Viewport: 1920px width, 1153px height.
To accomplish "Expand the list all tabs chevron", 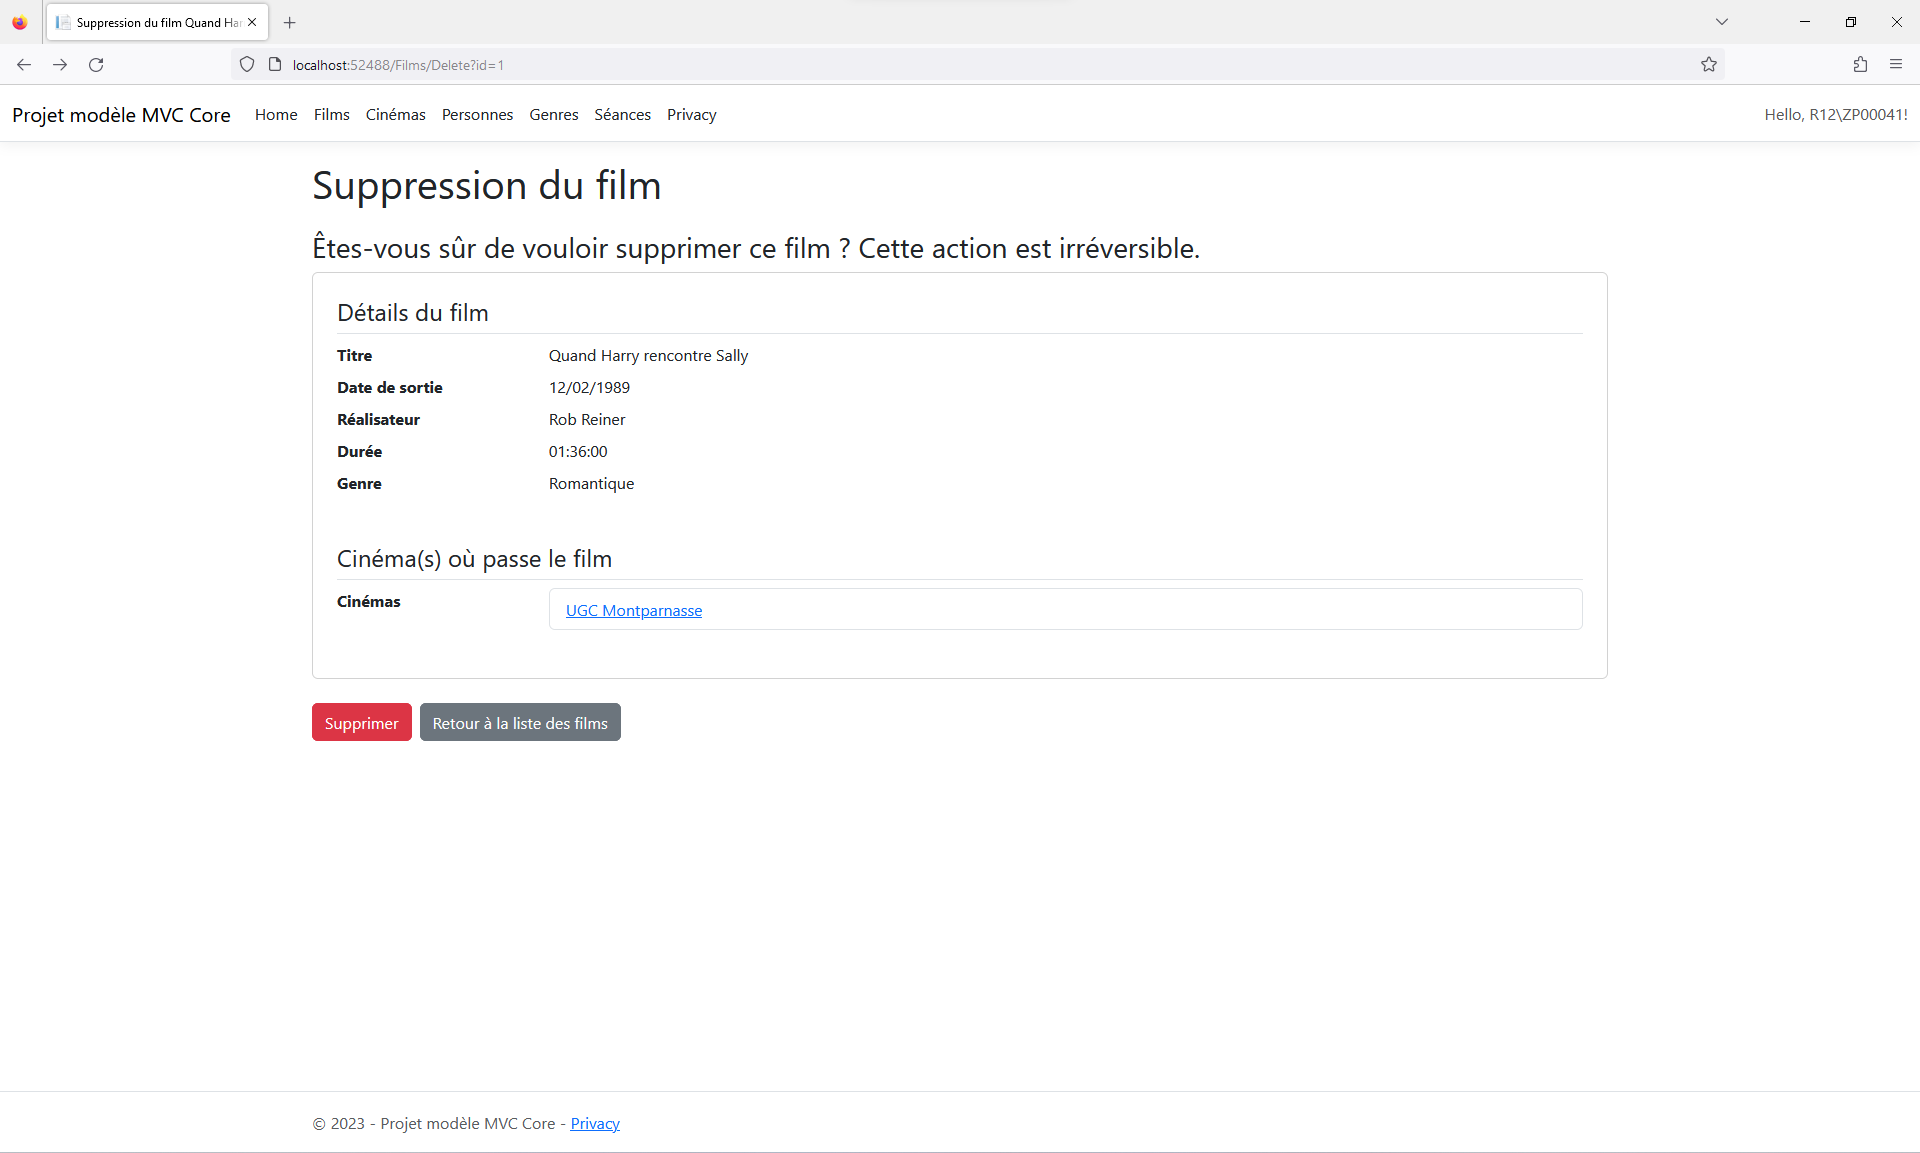I will (x=1722, y=22).
